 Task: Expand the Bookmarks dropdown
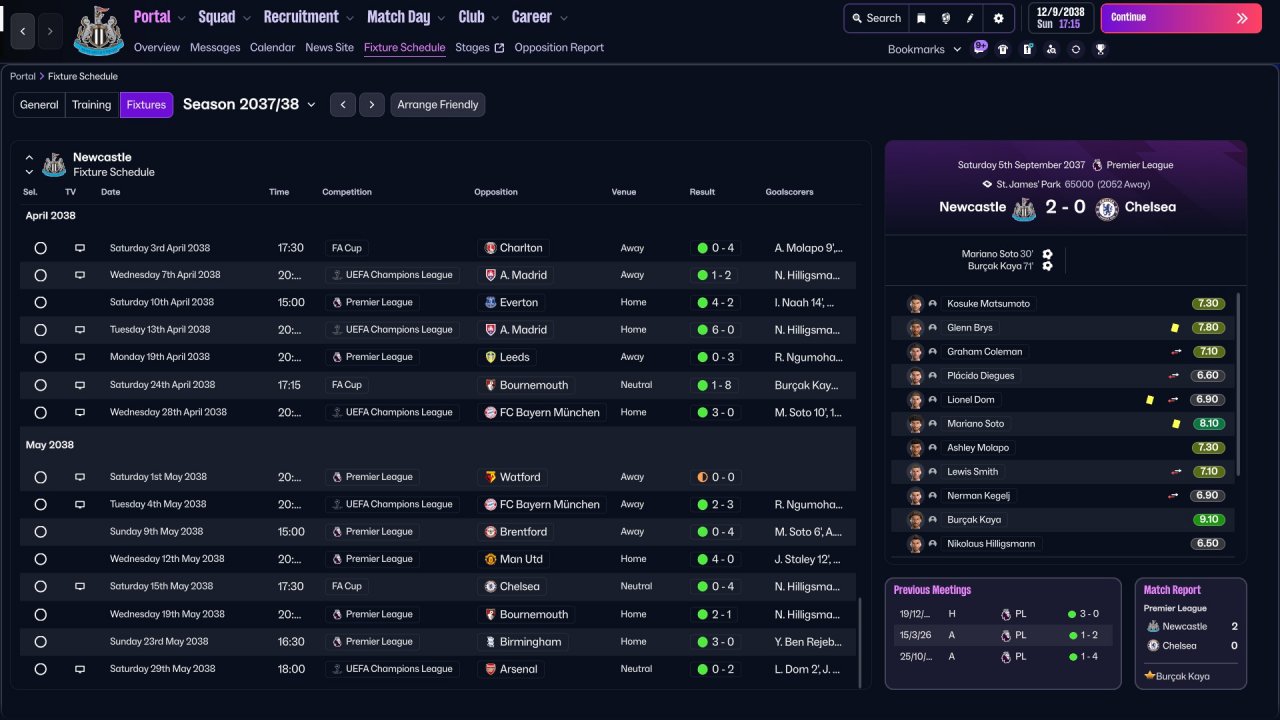pos(957,49)
